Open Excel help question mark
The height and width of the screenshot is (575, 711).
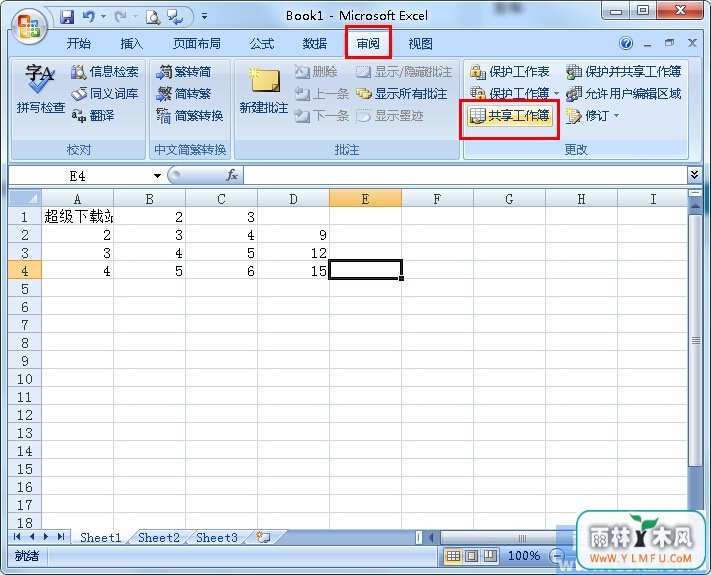(x=626, y=44)
